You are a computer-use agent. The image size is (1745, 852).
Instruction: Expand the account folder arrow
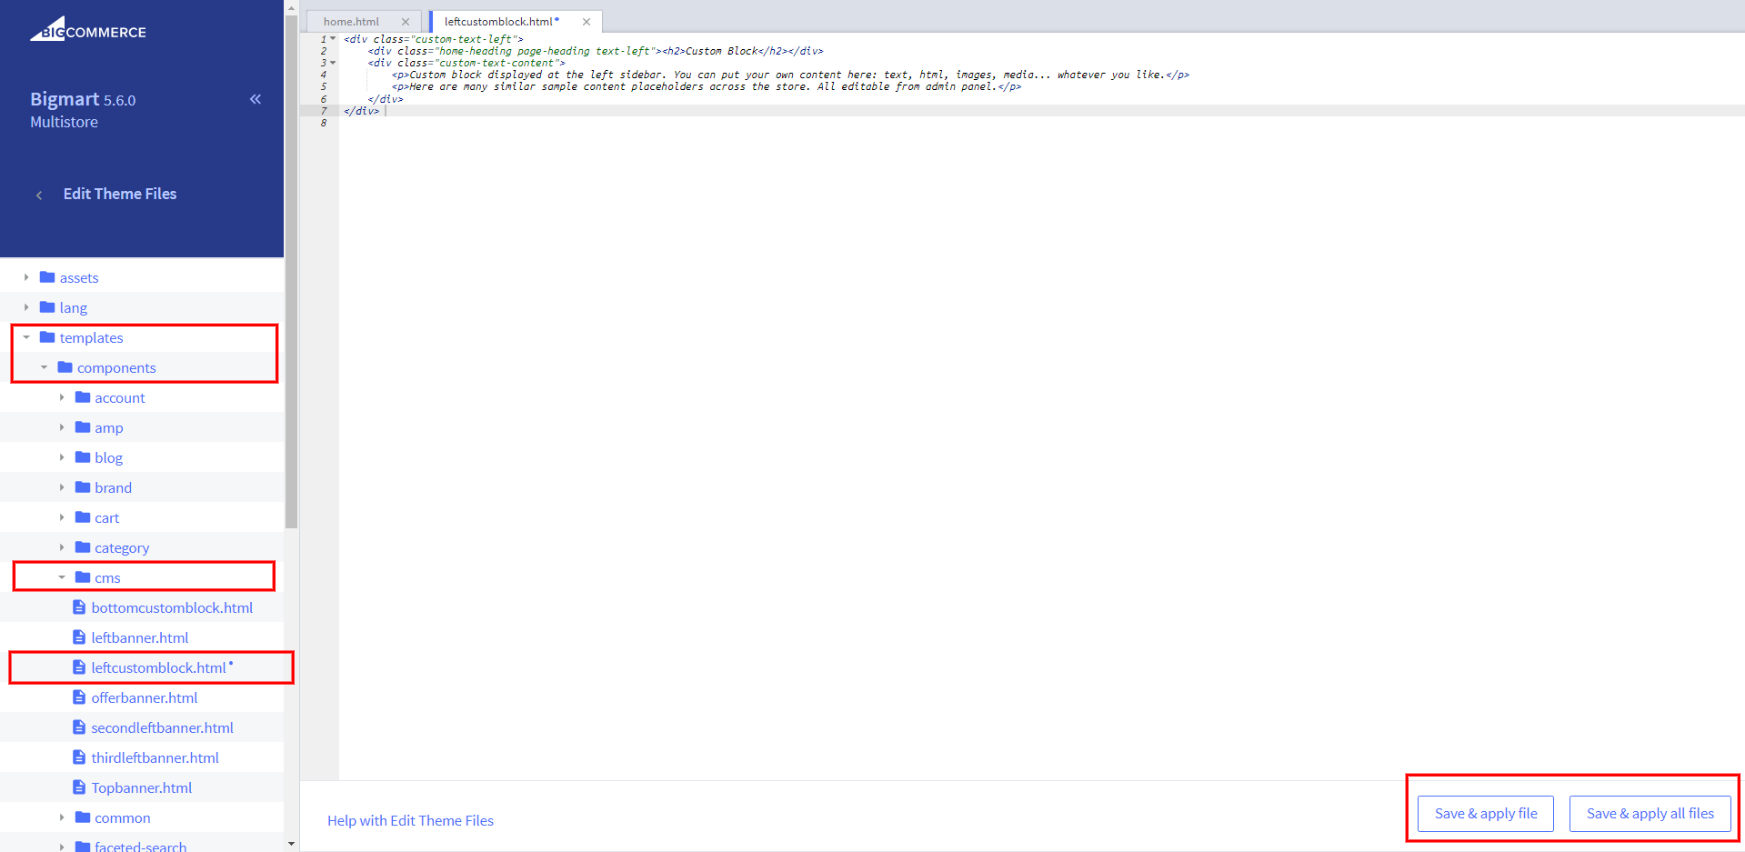[x=62, y=398]
